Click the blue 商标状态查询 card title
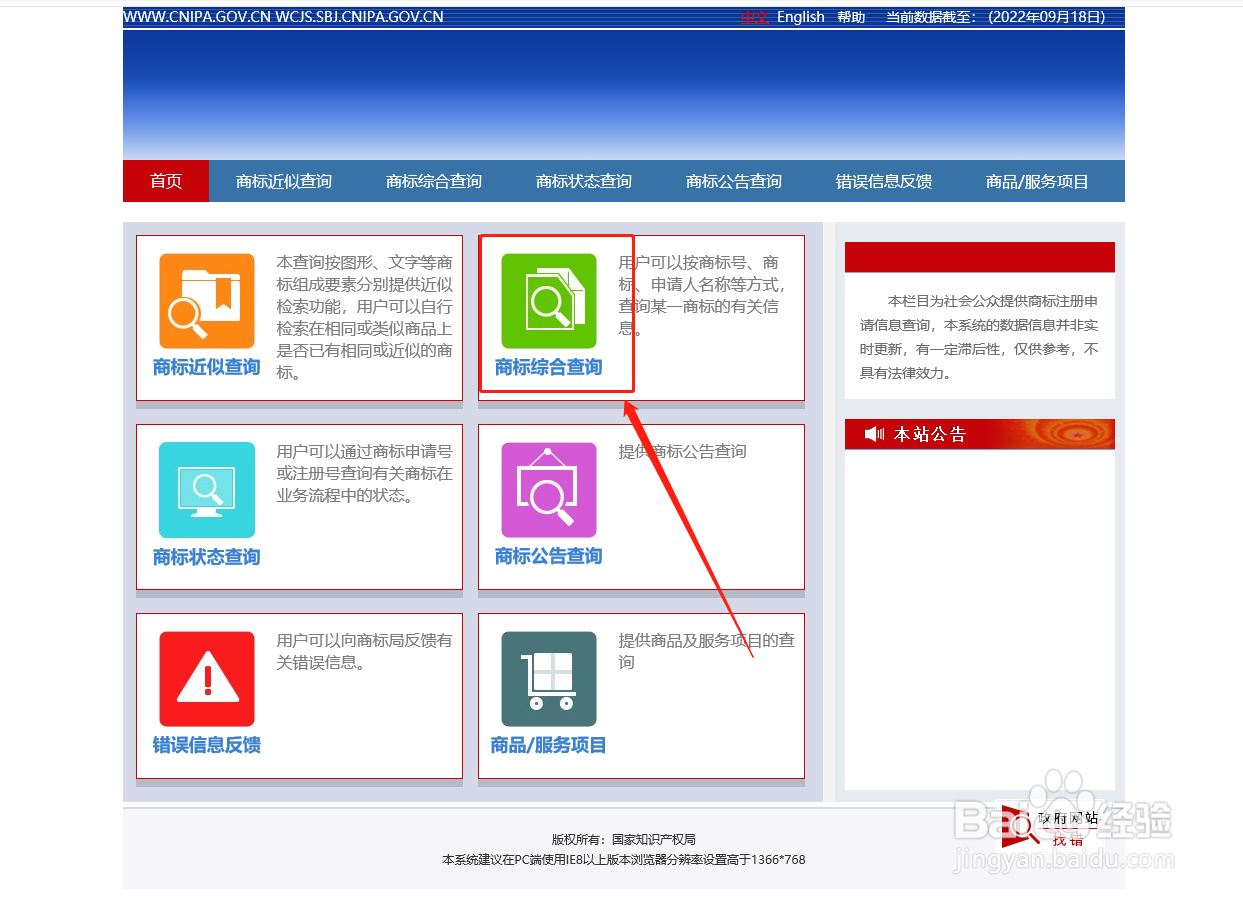 coord(207,556)
